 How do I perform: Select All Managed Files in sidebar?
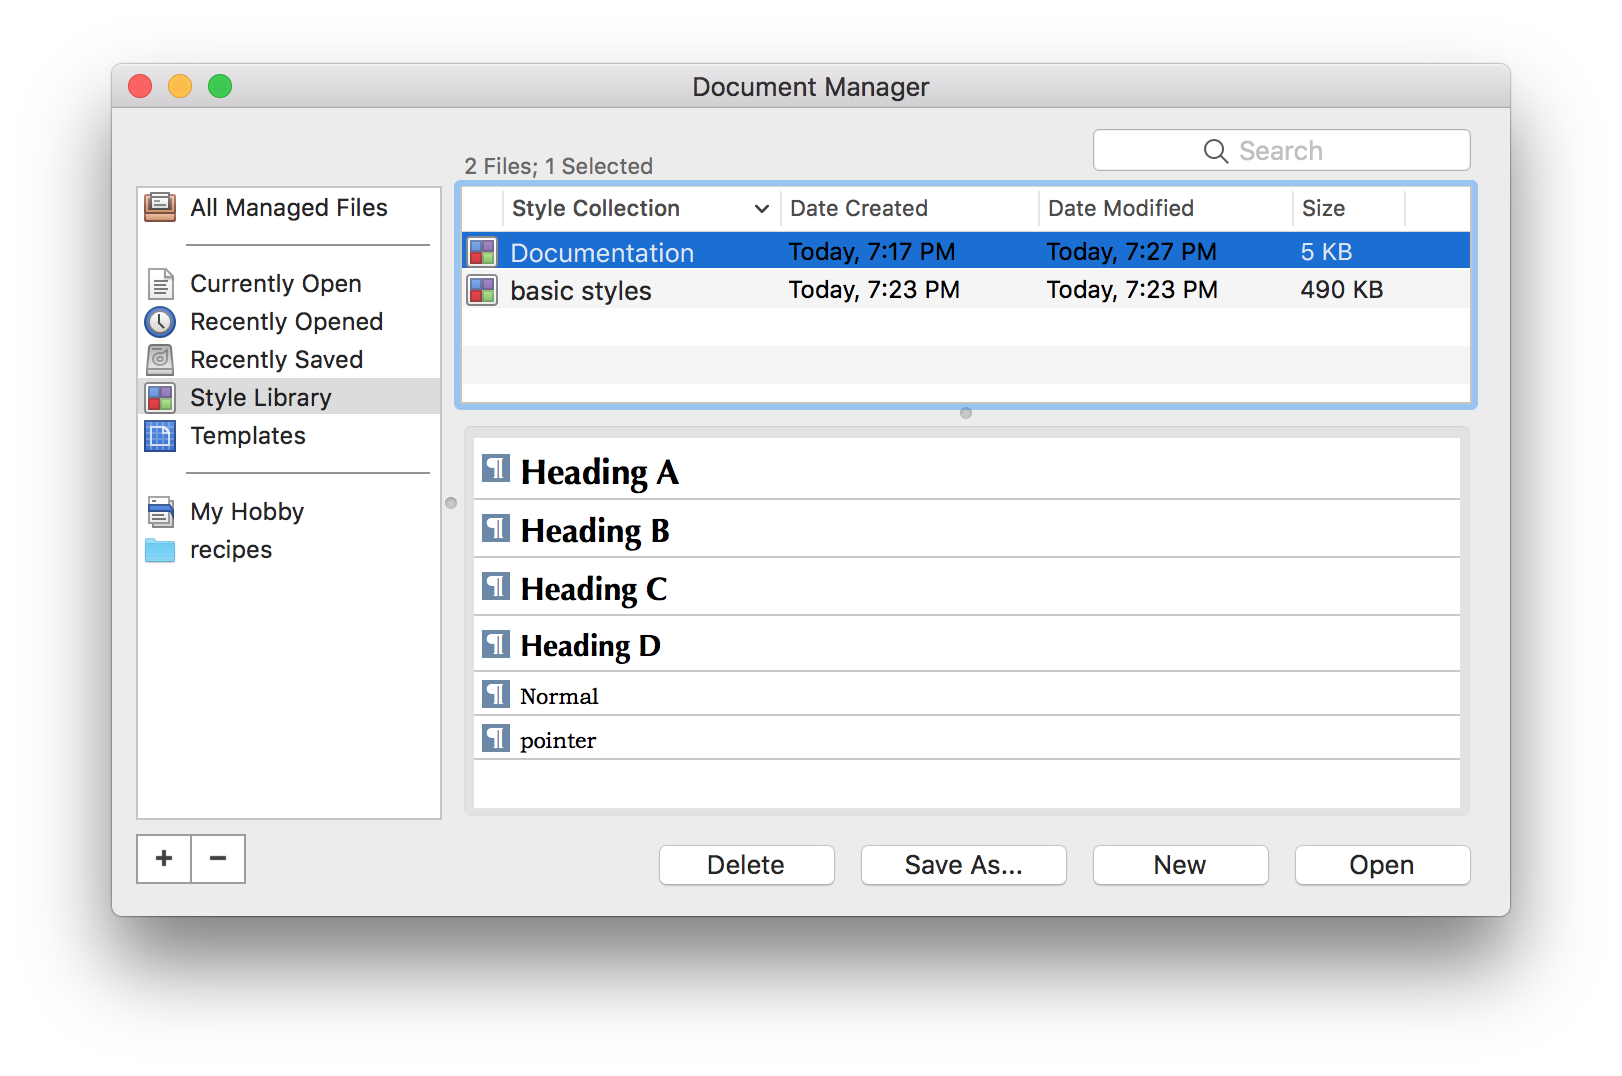click(289, 207)
